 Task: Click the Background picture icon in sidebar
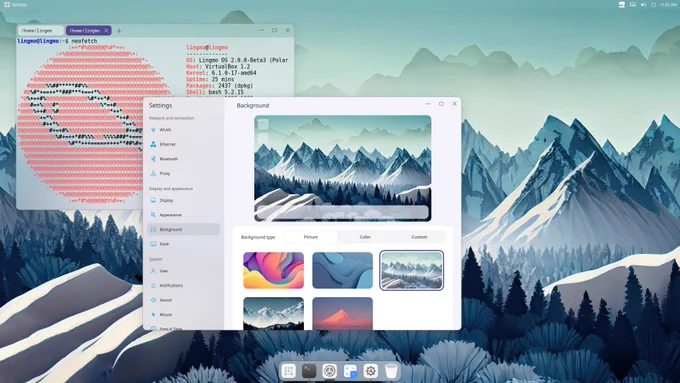(153, 229)
